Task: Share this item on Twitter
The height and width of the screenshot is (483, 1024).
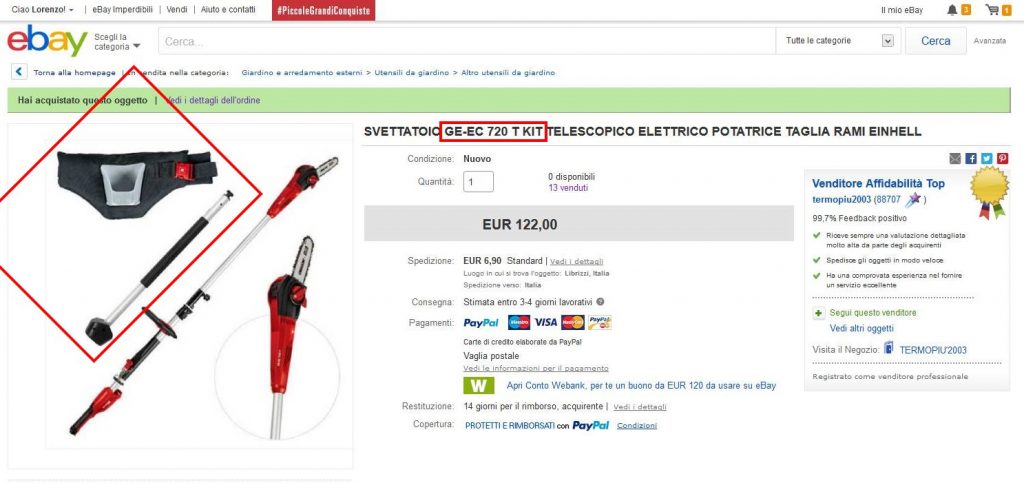Action: (987, 158)
